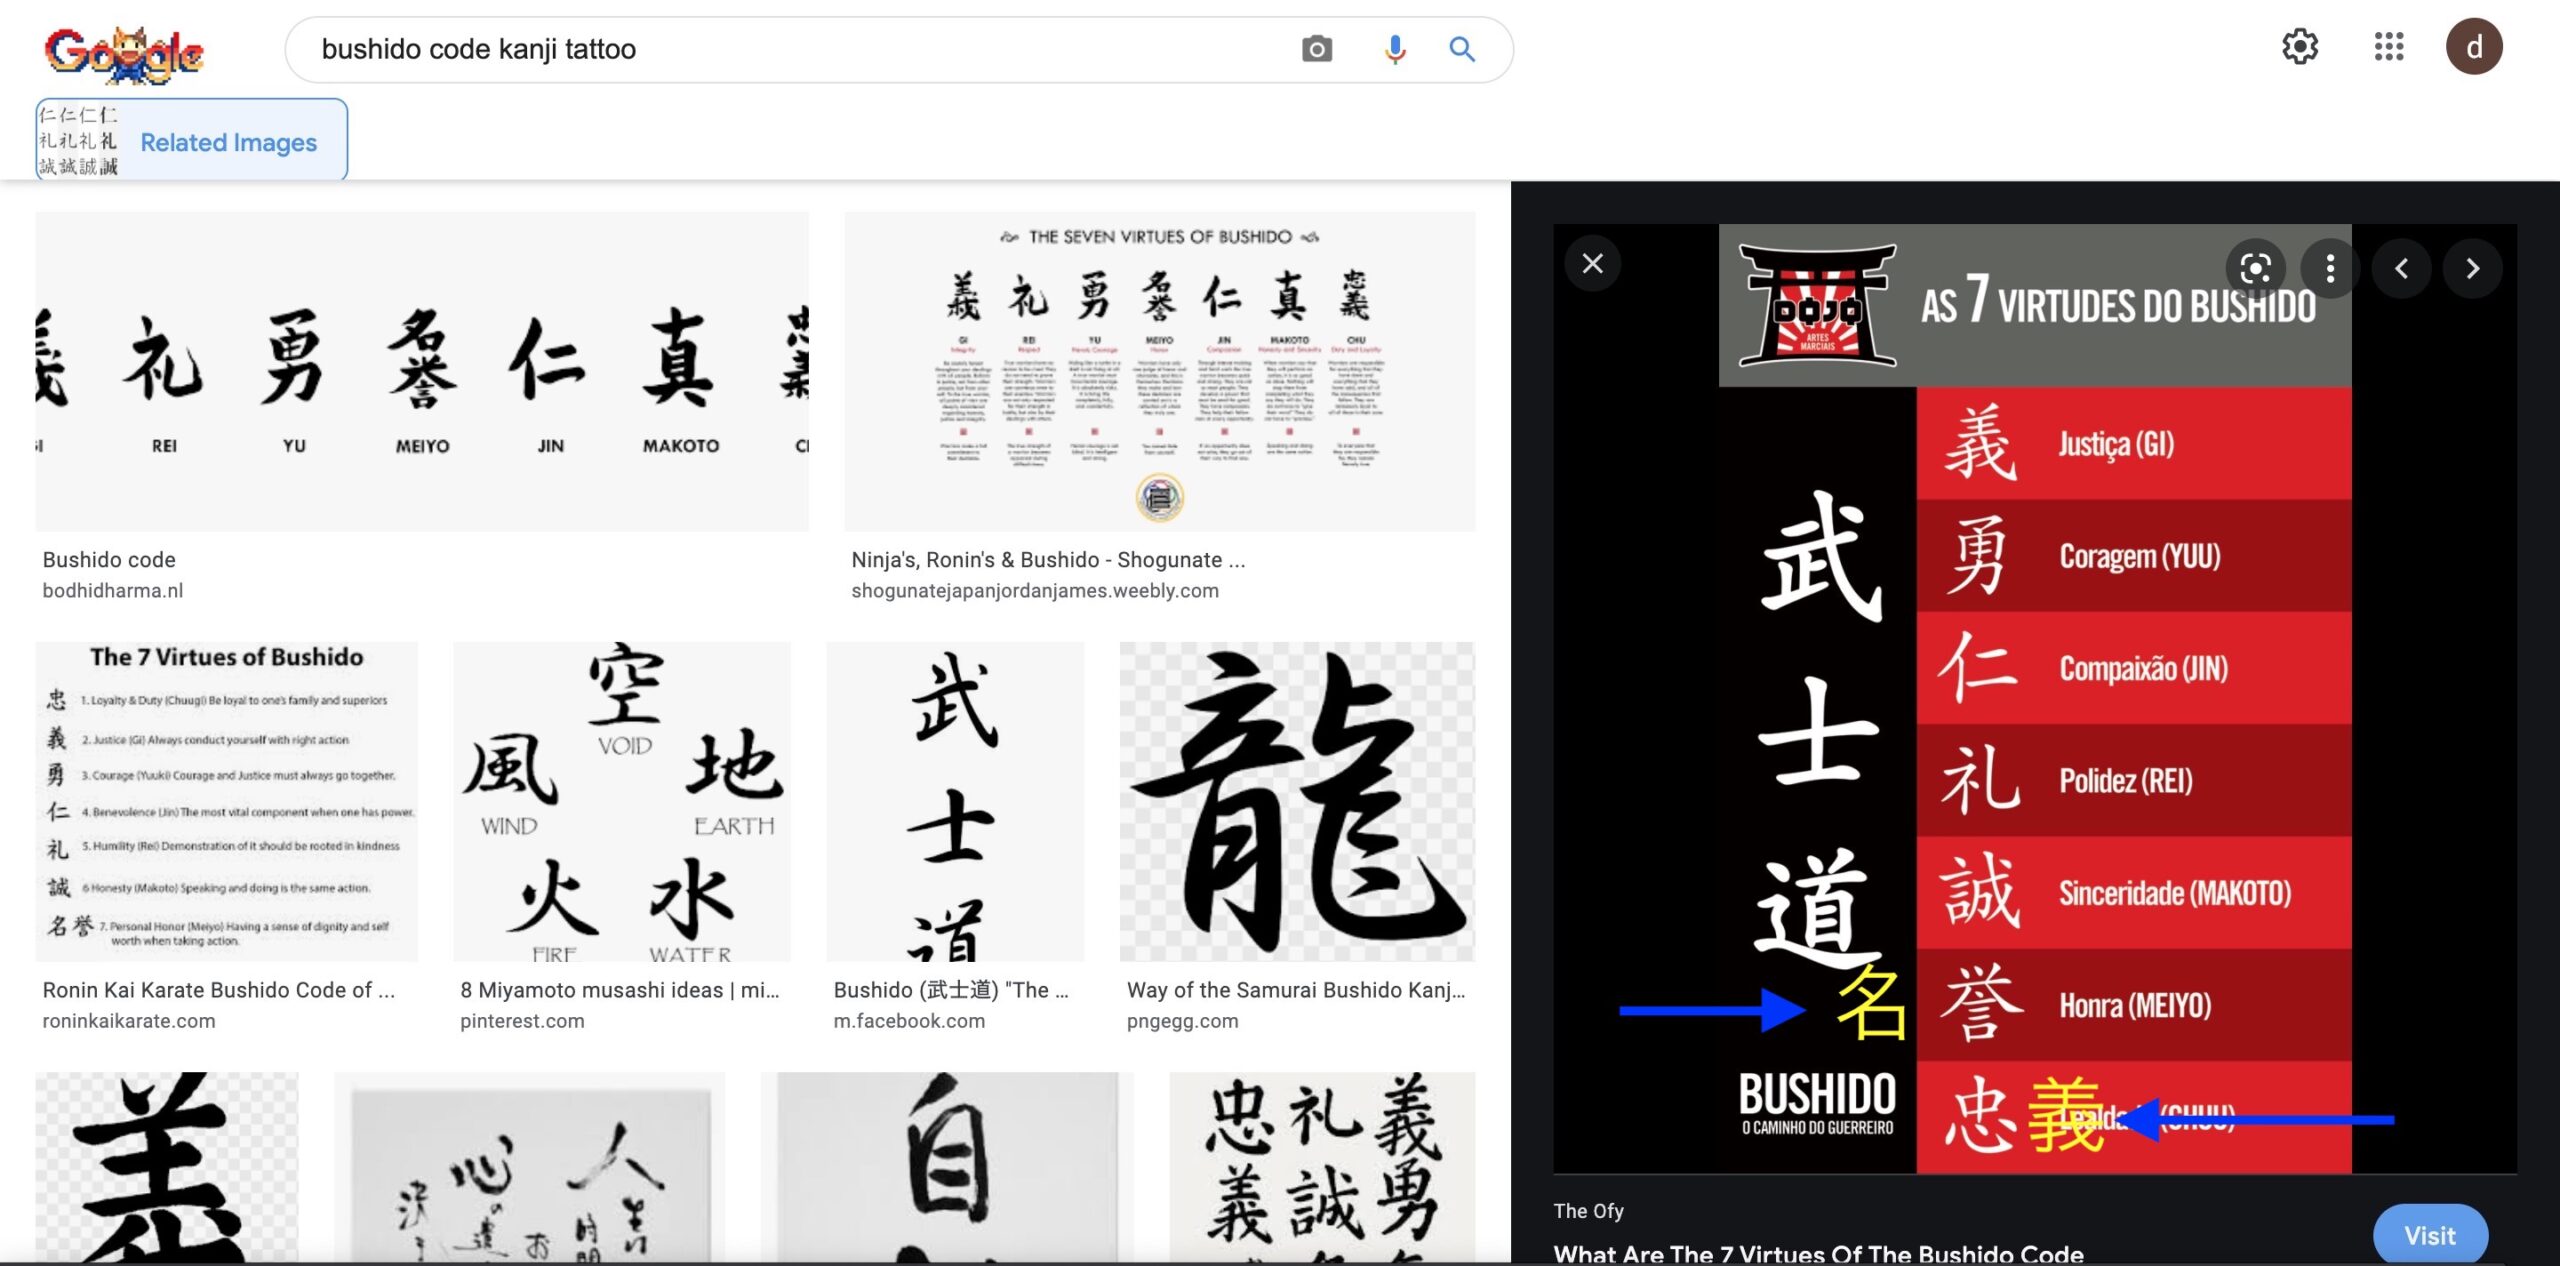The width and height of the screenshot is (2560, 1266).
Task: Click shogunatejapanjordanjames.weebly.com source link
Action: [1035, 591]
